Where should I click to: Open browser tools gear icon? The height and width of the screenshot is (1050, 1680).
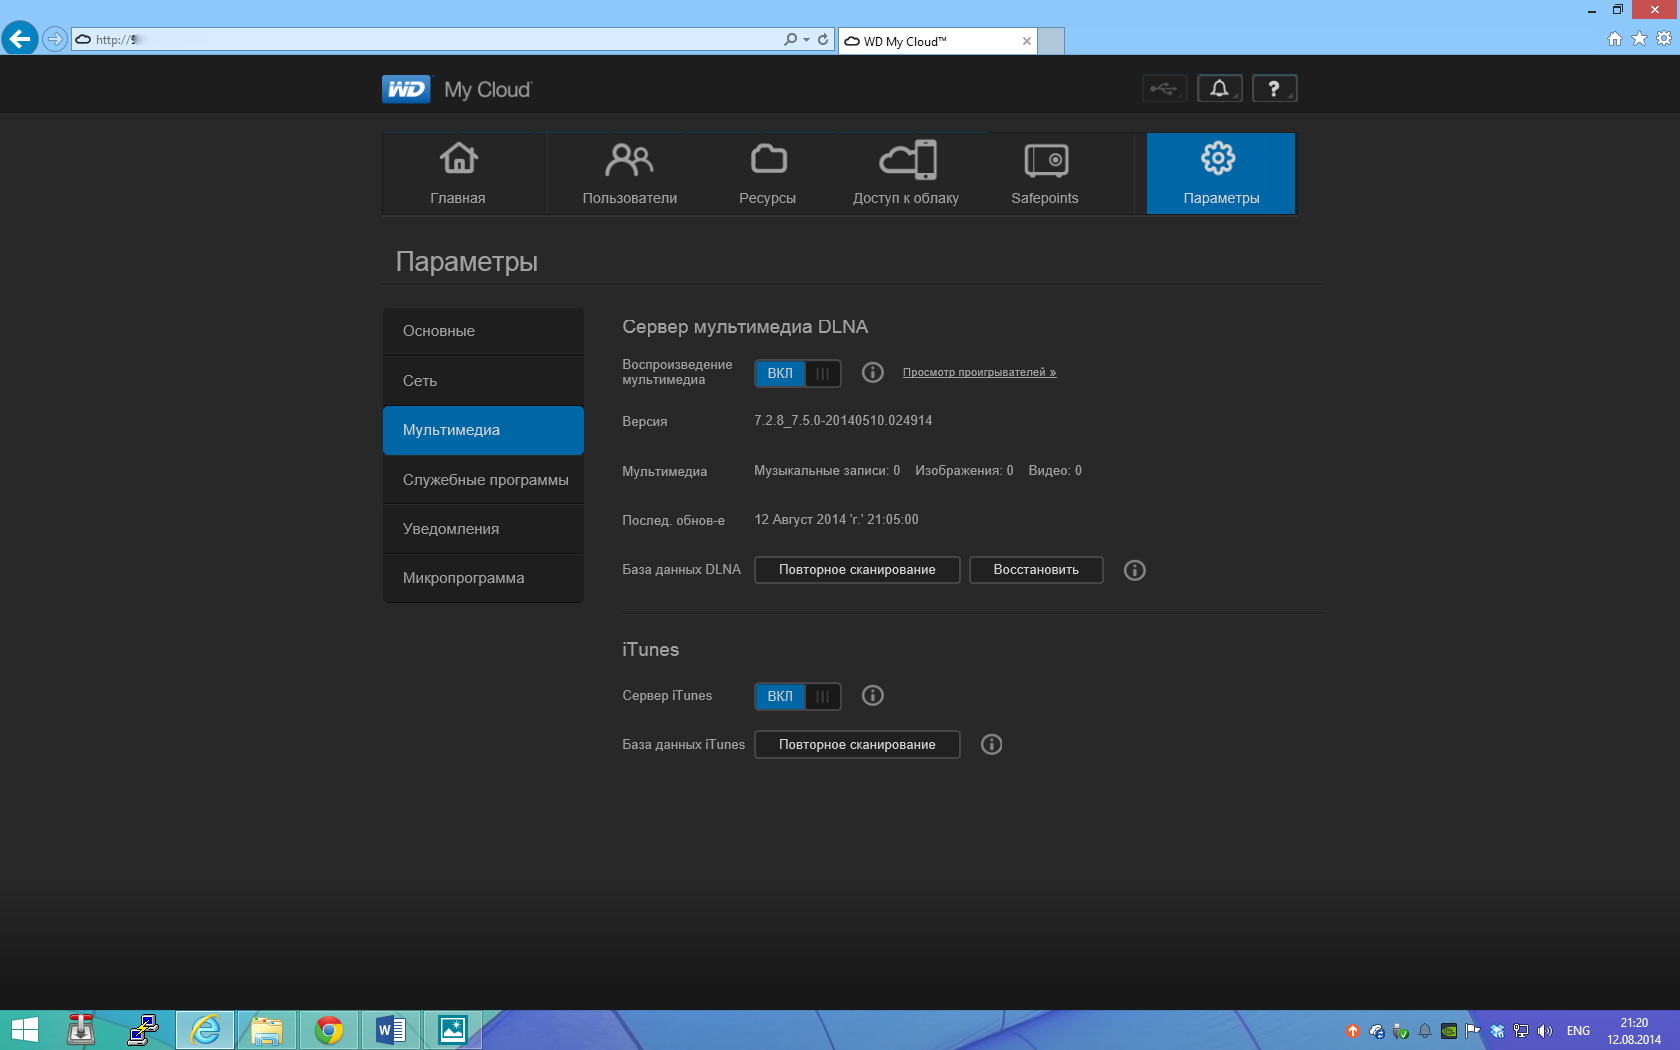tap(1664, 39)
